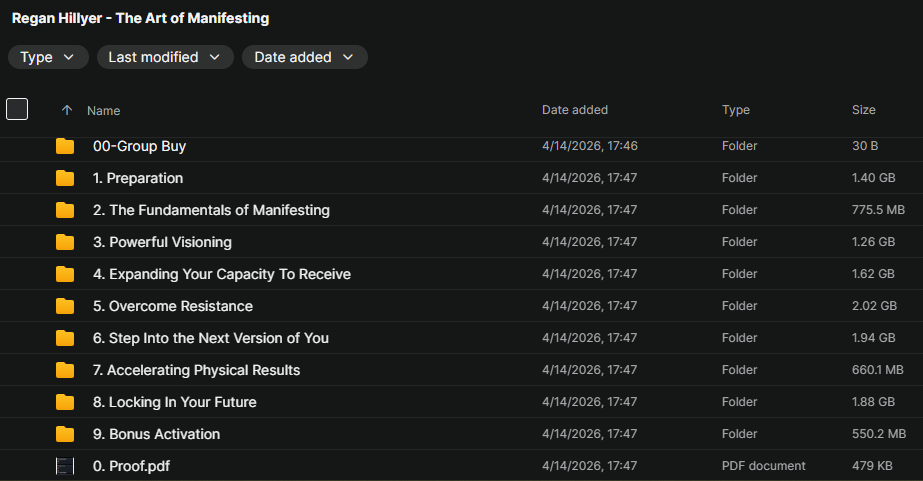Screen dimensions: 923x481
Task: Click the folder icon for 1. Preparation
Action: click(x=65, y=178)
